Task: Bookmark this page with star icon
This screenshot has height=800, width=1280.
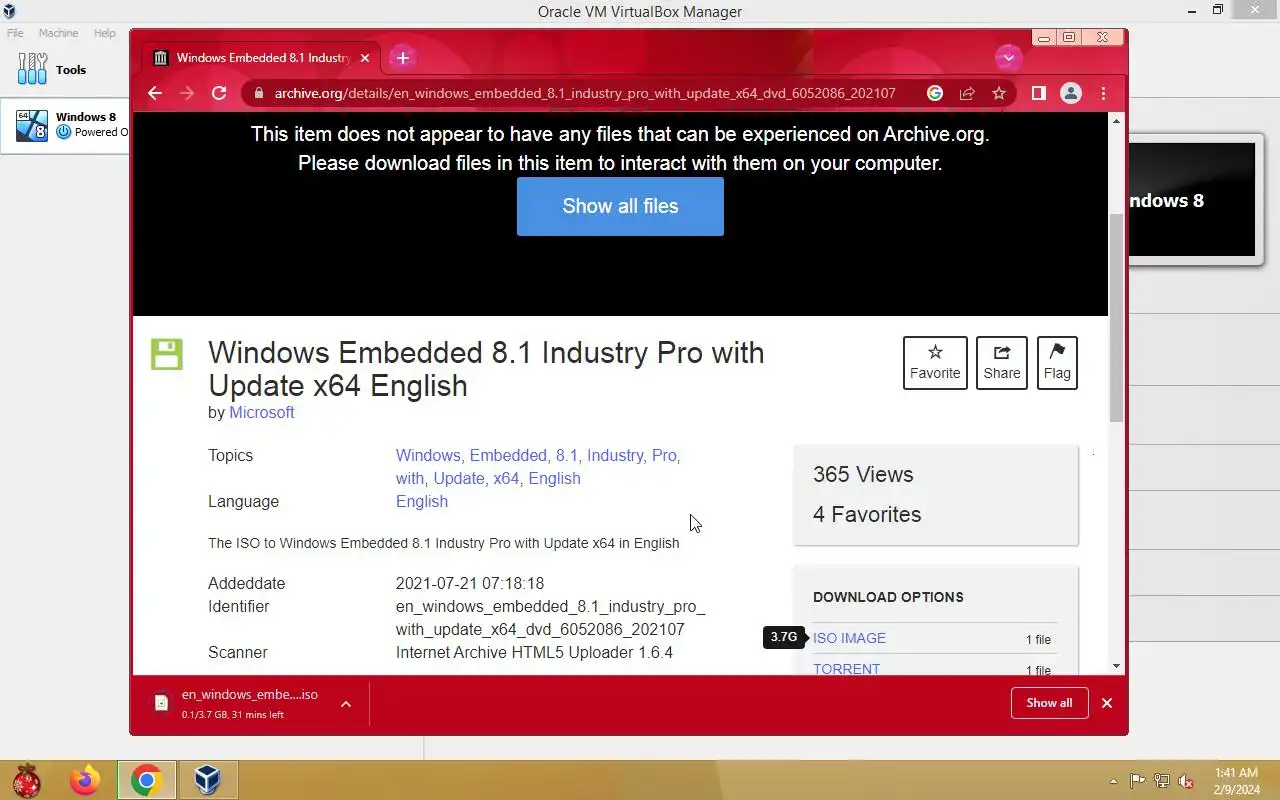Action: coord(999,93)
